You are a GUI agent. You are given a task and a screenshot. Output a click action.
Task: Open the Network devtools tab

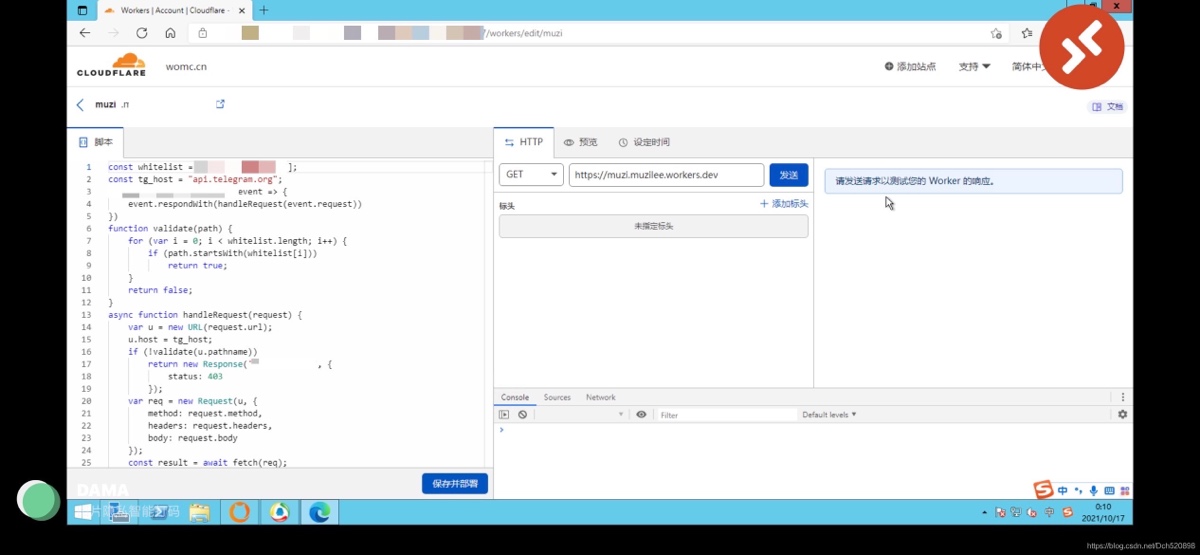point(601,397)
